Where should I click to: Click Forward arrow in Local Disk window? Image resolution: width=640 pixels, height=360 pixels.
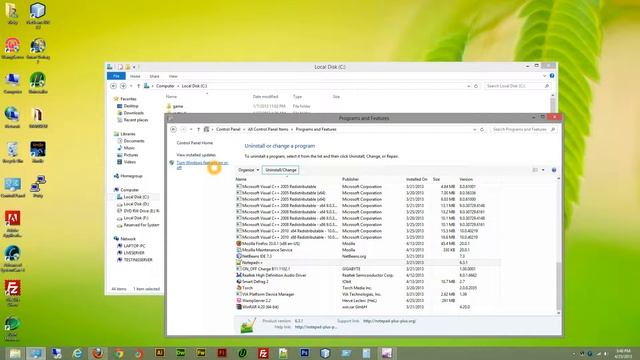tap(123, 86)
